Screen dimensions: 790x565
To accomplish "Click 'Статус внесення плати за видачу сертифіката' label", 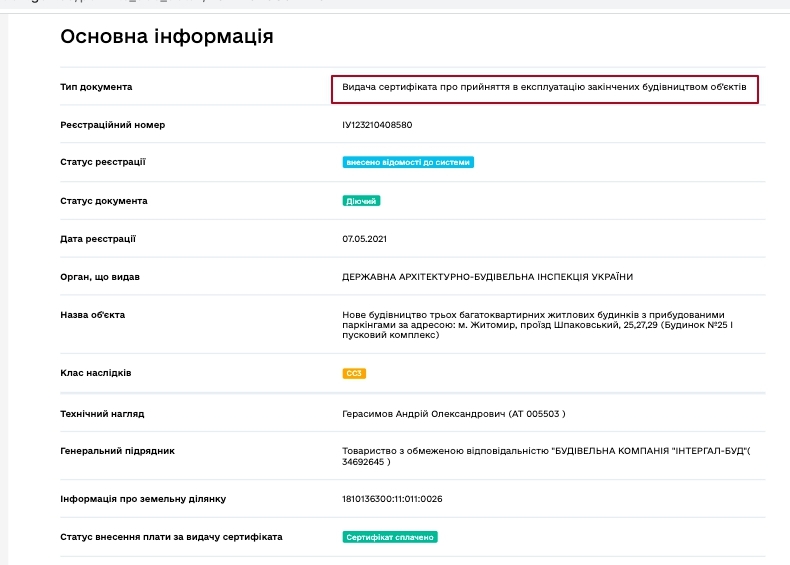I will pyautogui.click(x=171, y=537).
